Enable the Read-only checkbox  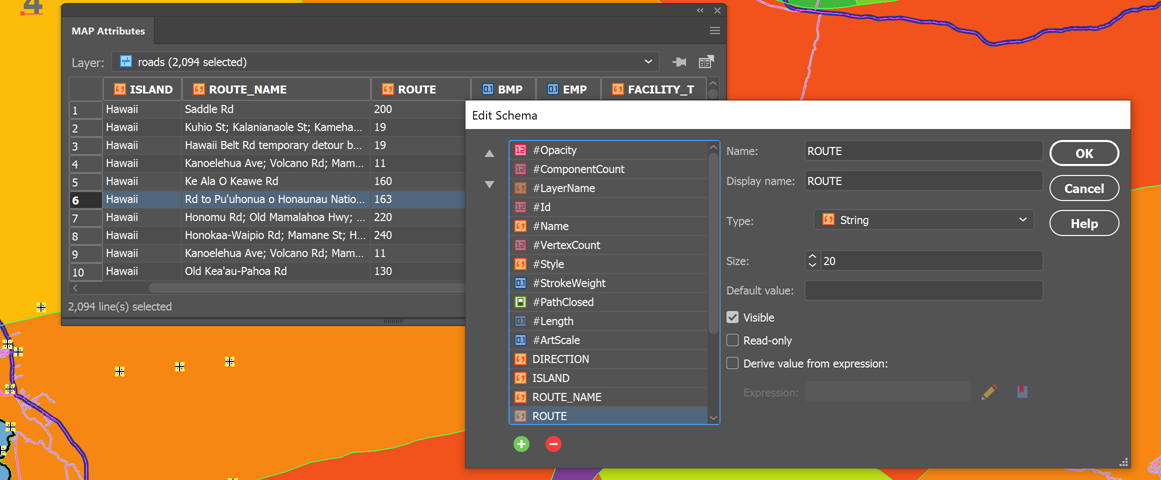pos(733,341)
